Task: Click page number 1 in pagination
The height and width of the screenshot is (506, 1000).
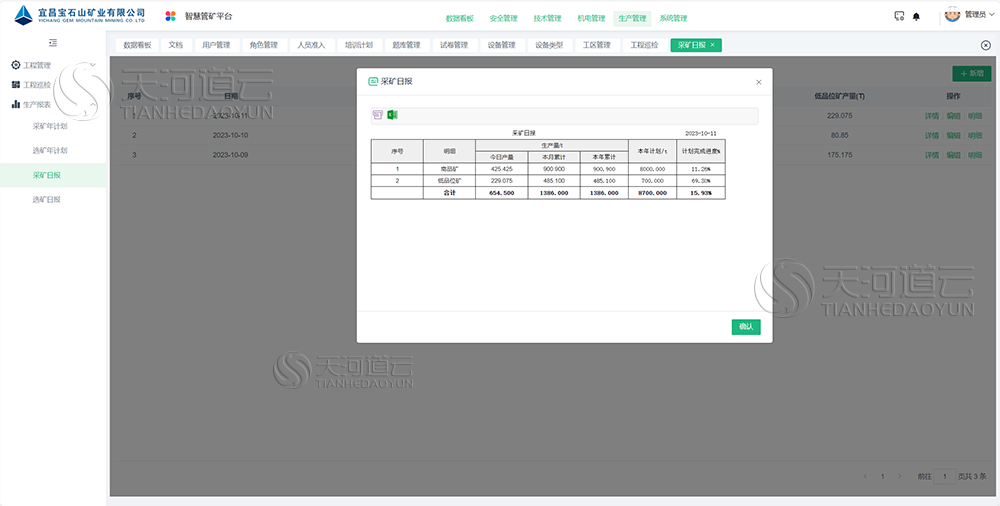Action: [883, 477]
